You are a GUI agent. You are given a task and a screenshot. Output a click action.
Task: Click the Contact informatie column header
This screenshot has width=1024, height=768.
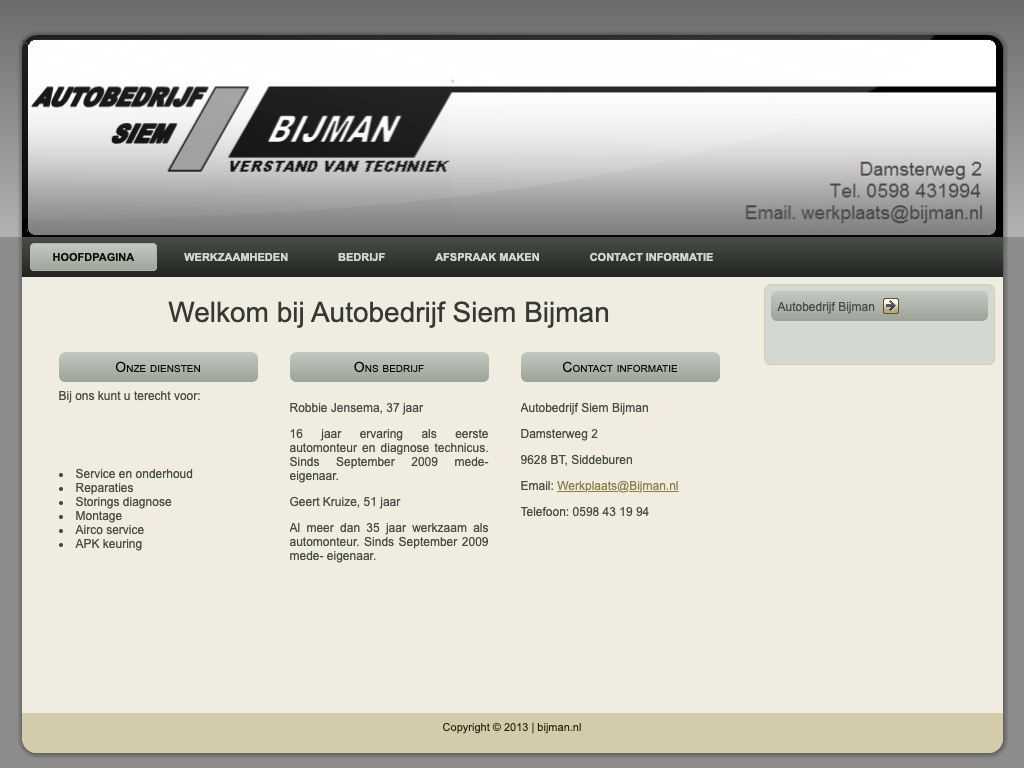[x=620, y=367]
